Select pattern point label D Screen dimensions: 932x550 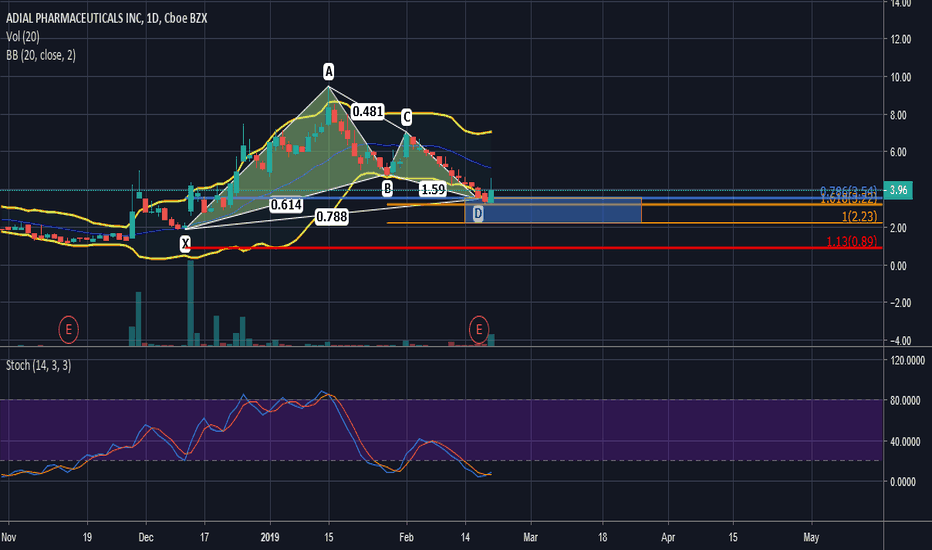click(x=478, y=214)
